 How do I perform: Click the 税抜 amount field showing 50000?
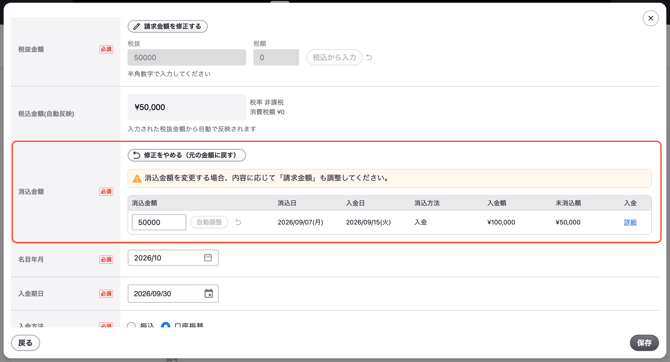(x=187, y=57)
